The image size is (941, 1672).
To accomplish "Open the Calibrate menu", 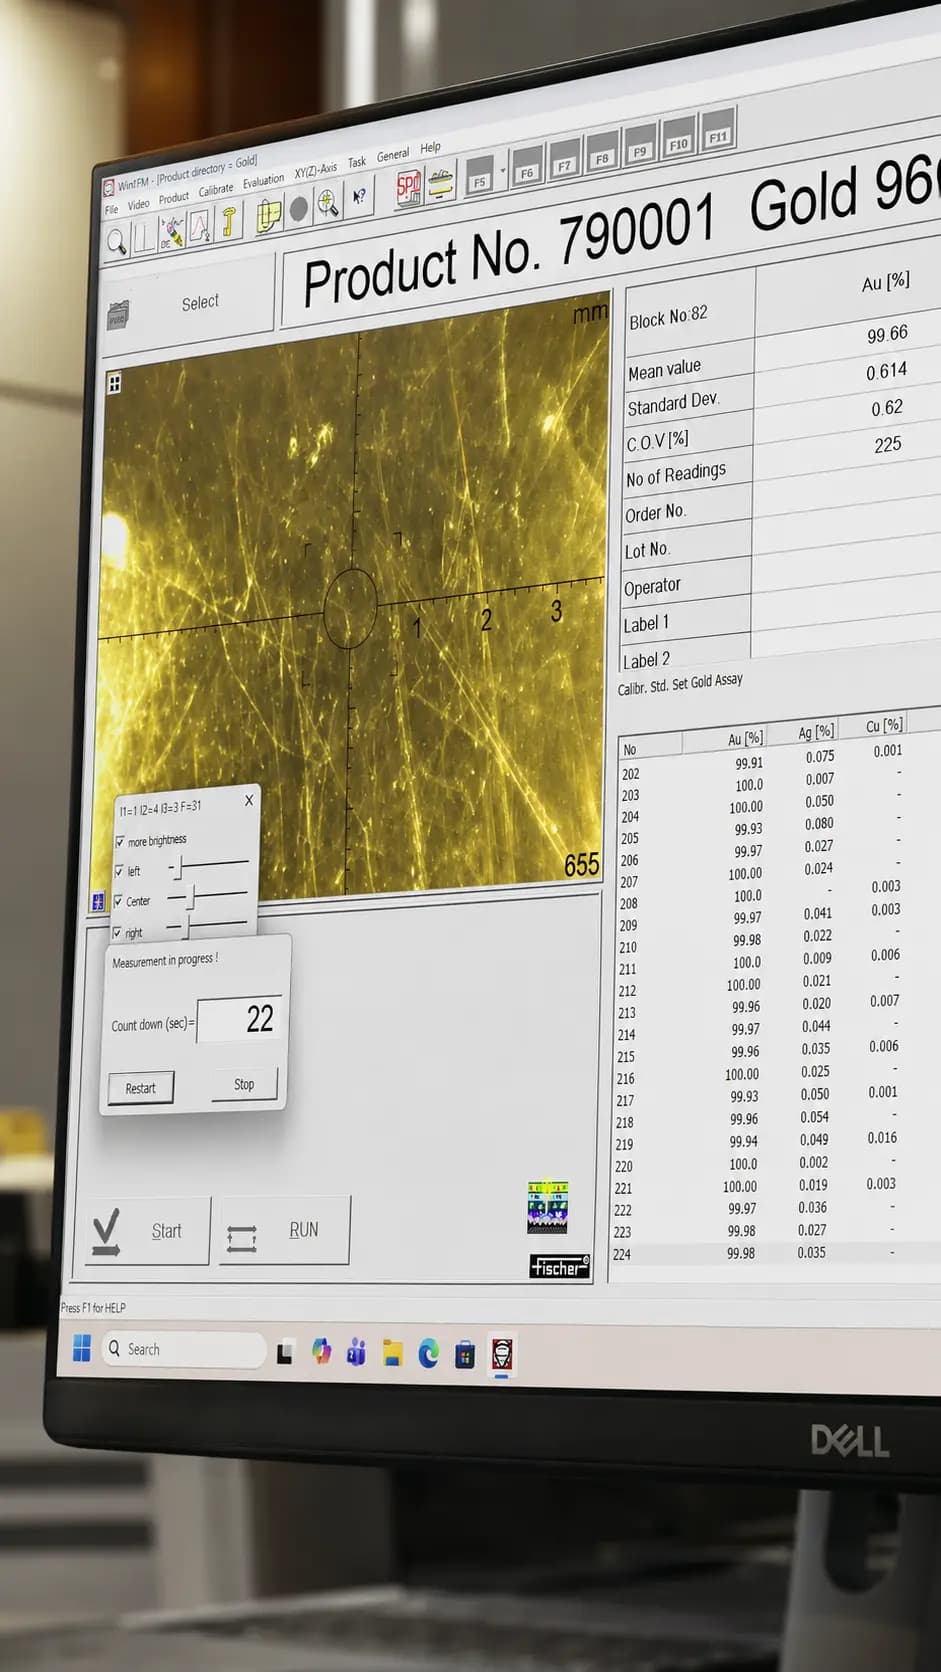I will coord(215,189).
